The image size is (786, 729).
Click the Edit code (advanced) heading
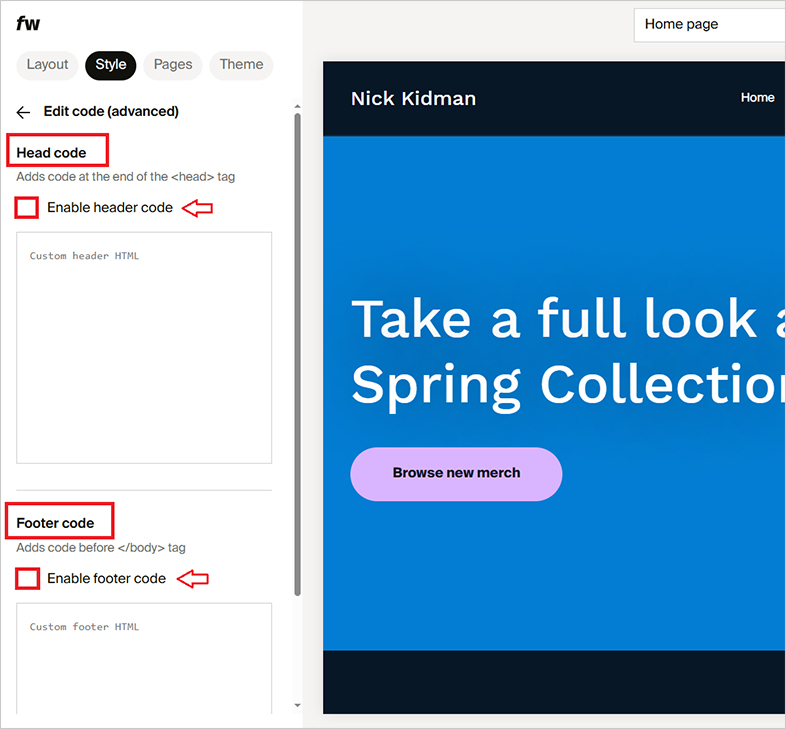click(x=111, y=112)
